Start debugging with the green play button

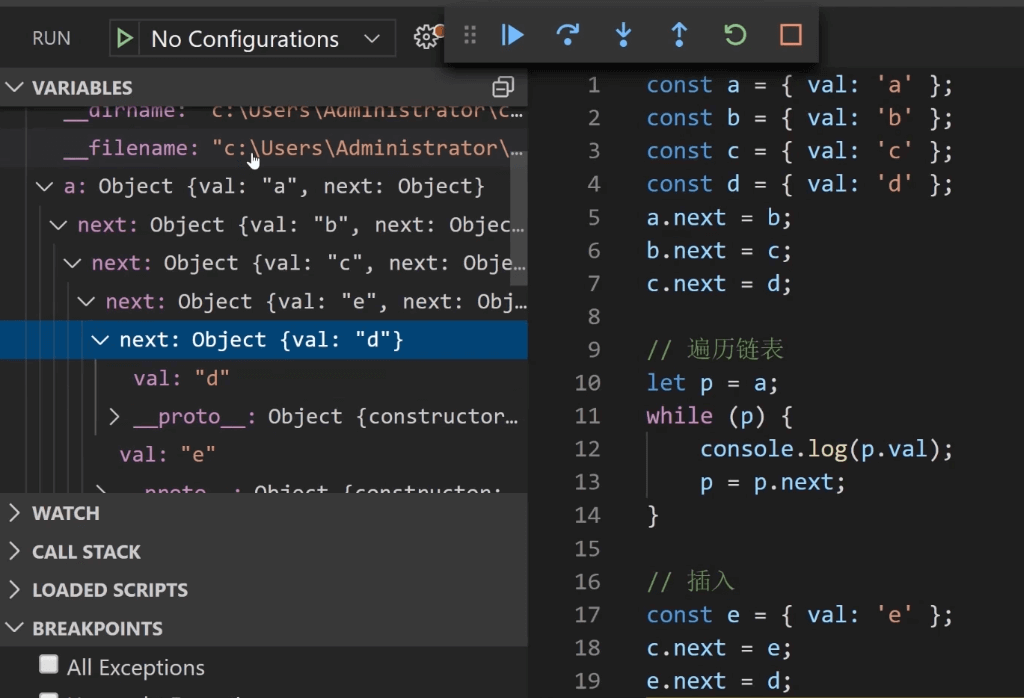124,39
